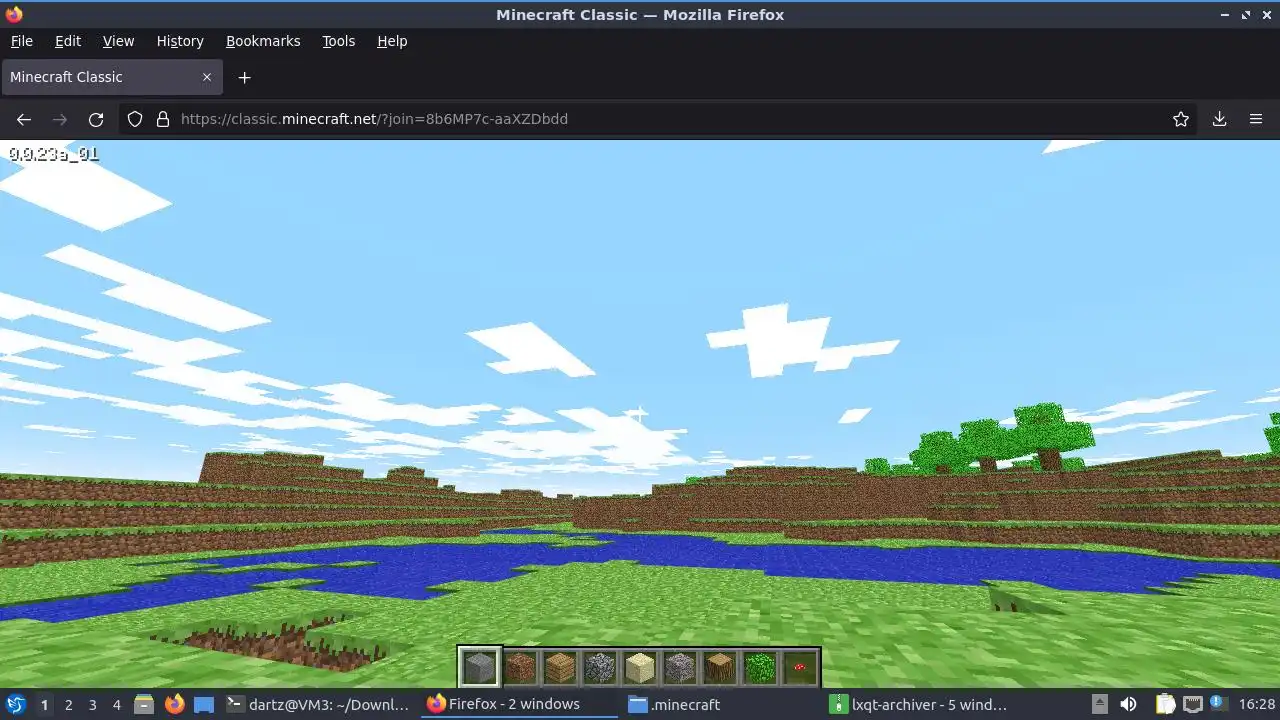Open the LXQt start menu
This screenshot has width=1280, height=720.
[x=16, y=704]
